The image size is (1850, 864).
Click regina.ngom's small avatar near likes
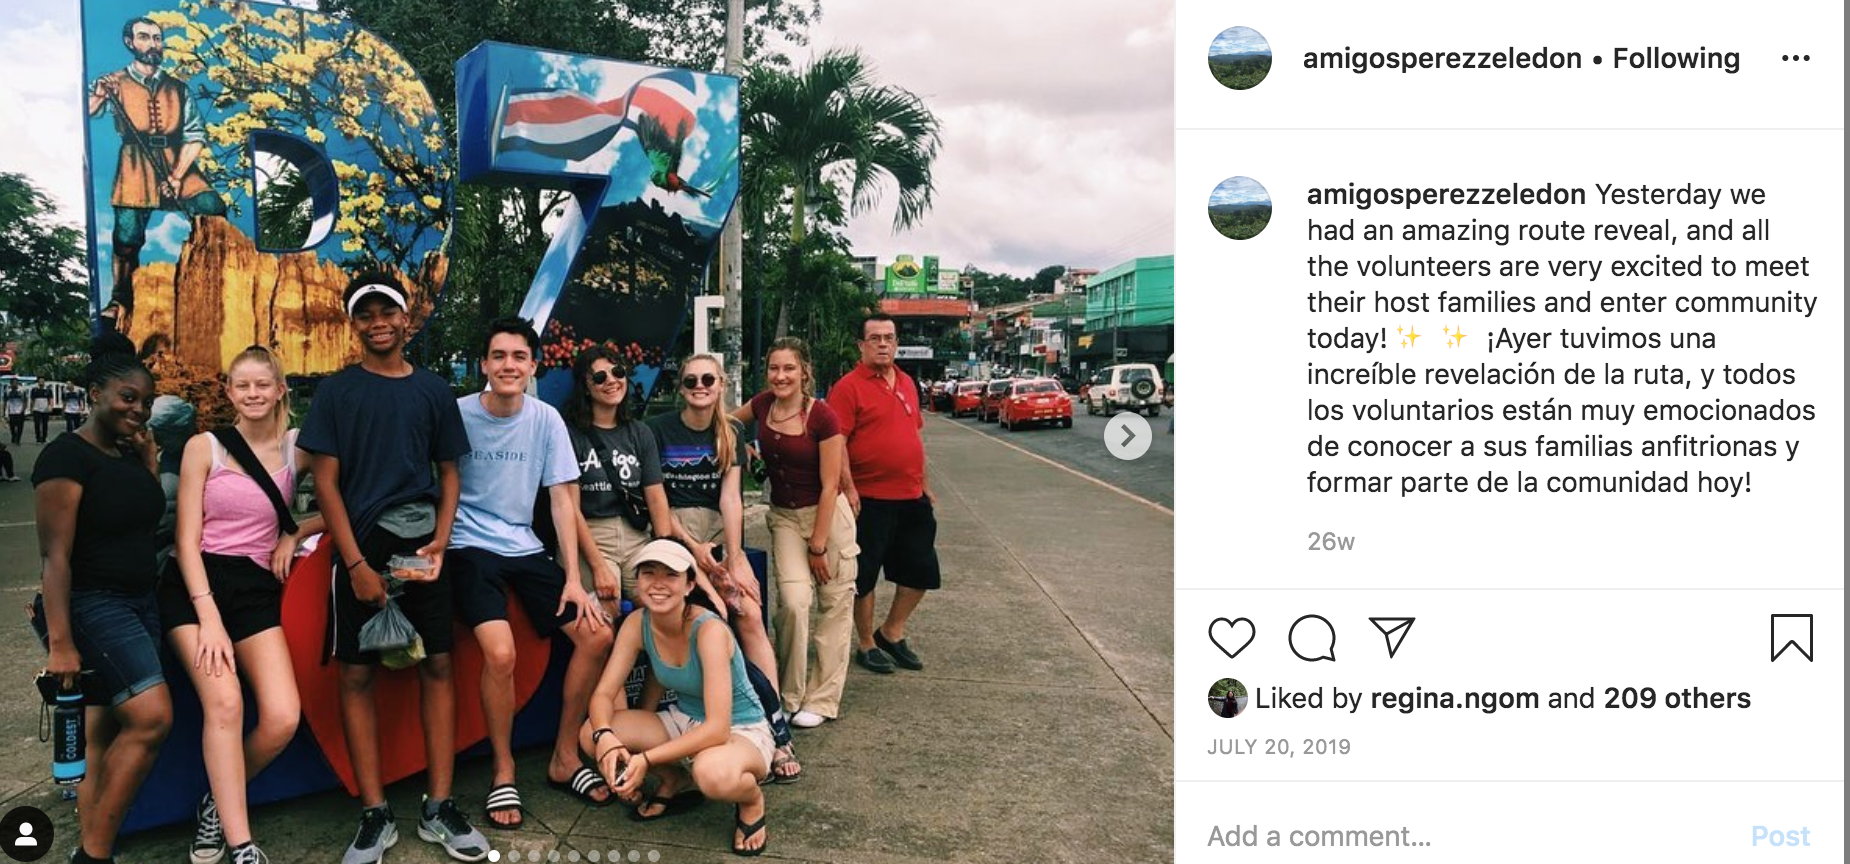click(1227, 698)
